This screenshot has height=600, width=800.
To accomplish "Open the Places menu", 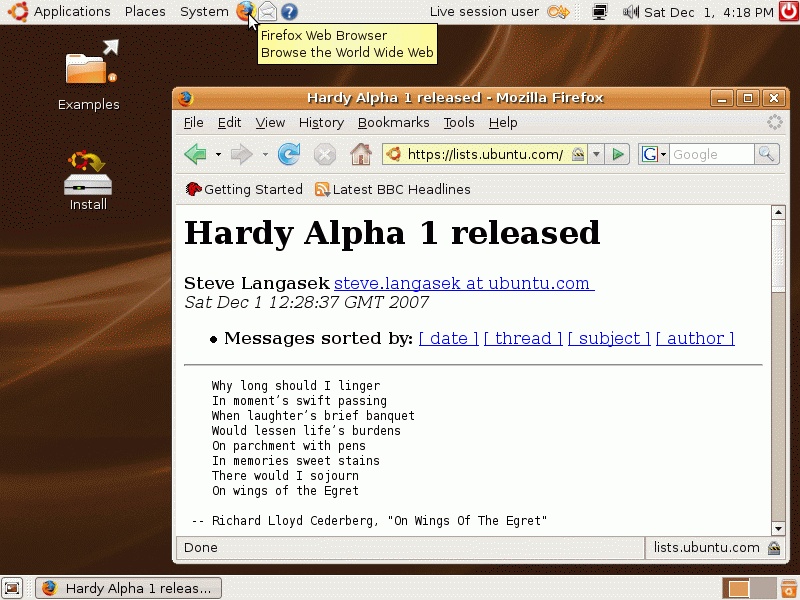I will 145,11.
